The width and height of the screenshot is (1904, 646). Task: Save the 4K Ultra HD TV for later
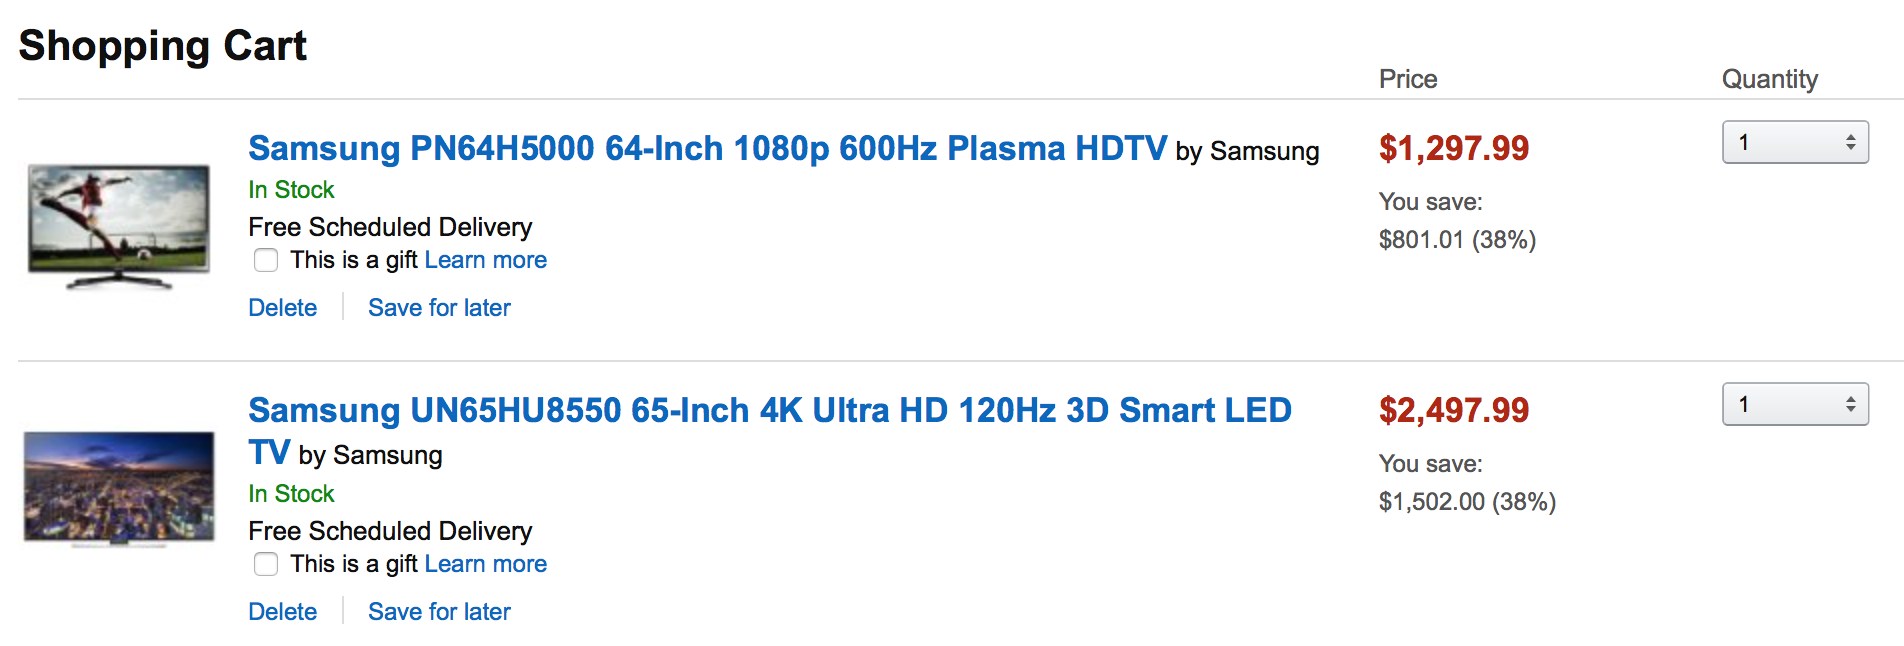[x=439, y=612]
